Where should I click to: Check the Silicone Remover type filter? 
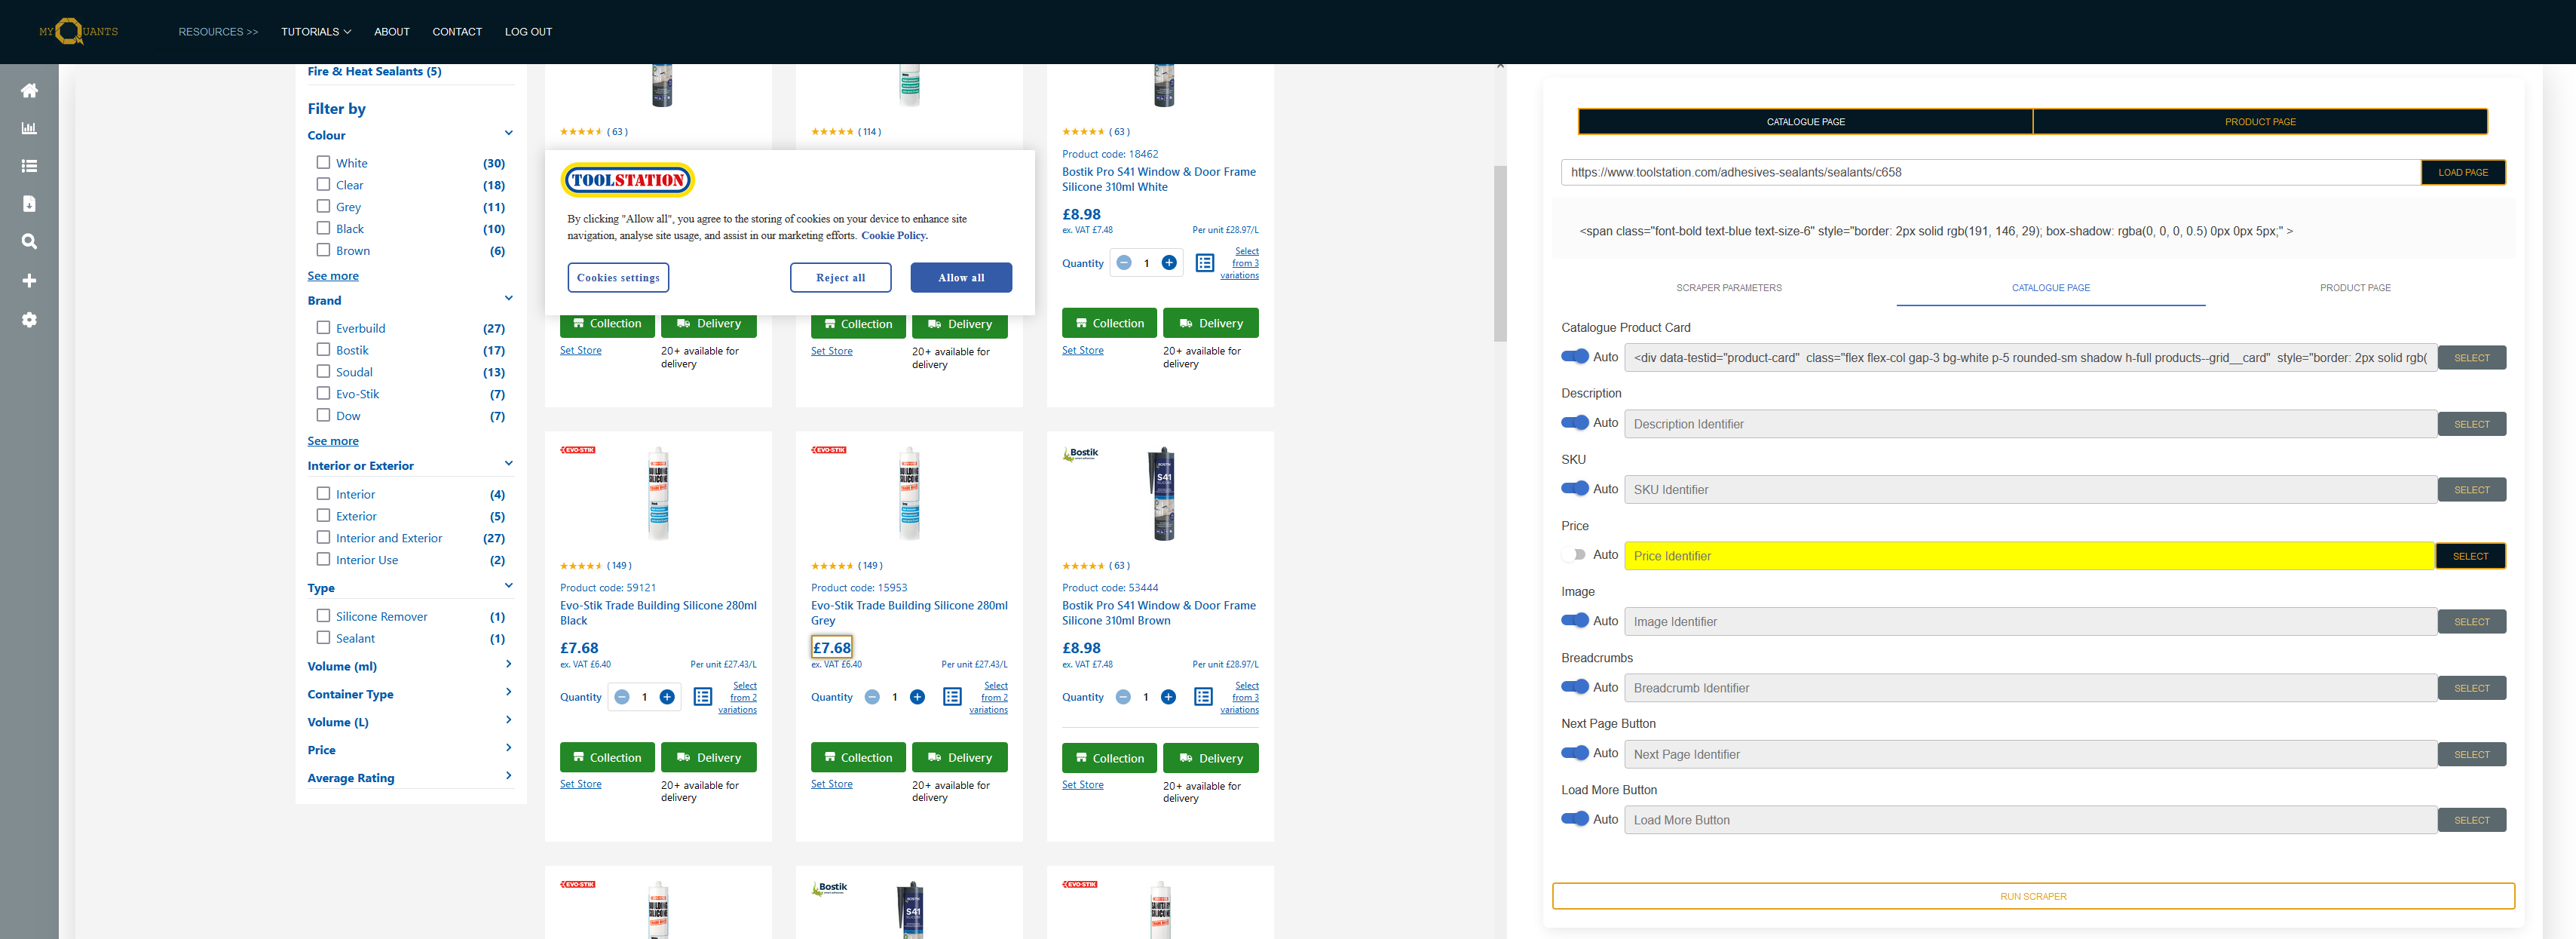(323, 616)
